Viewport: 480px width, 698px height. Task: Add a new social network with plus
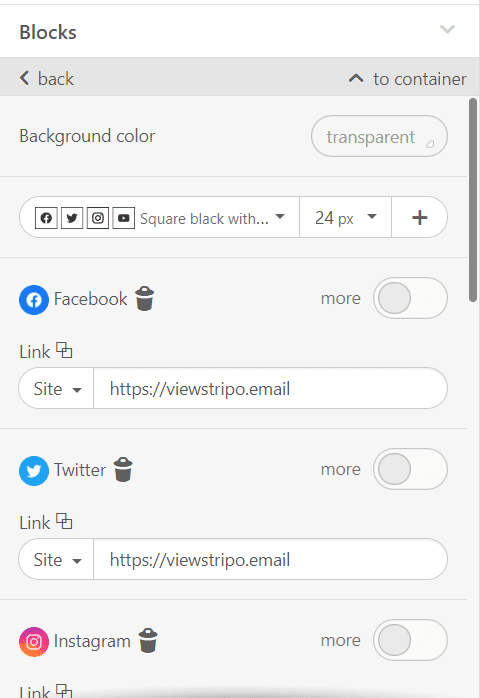(419, 218)
